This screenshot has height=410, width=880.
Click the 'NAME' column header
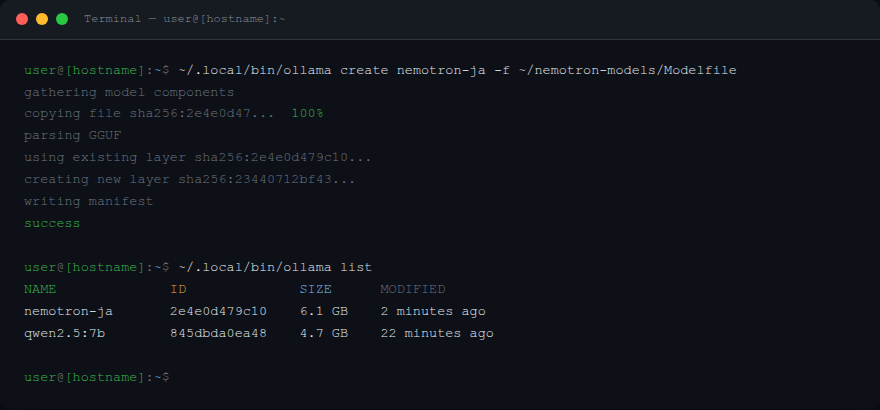coord(40,289)
